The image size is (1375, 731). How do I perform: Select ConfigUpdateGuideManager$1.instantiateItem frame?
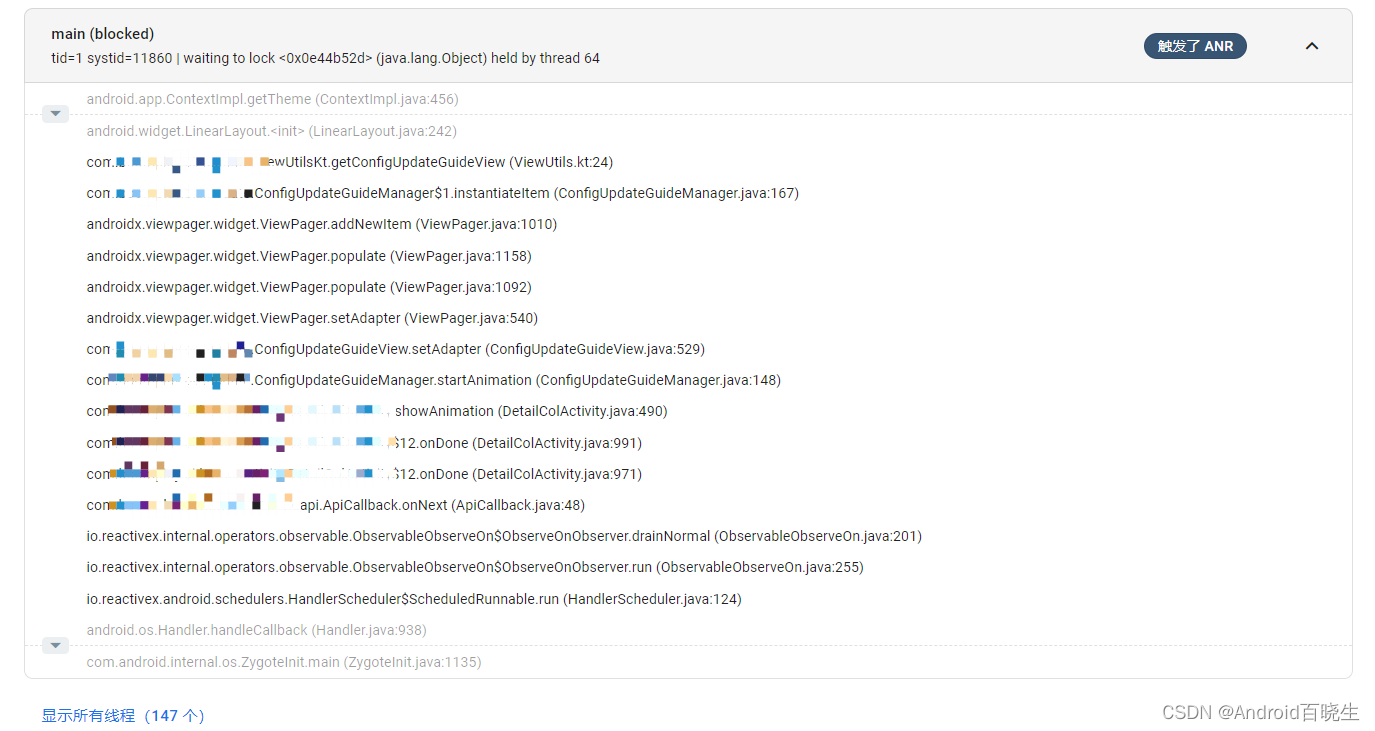[443, 193]
